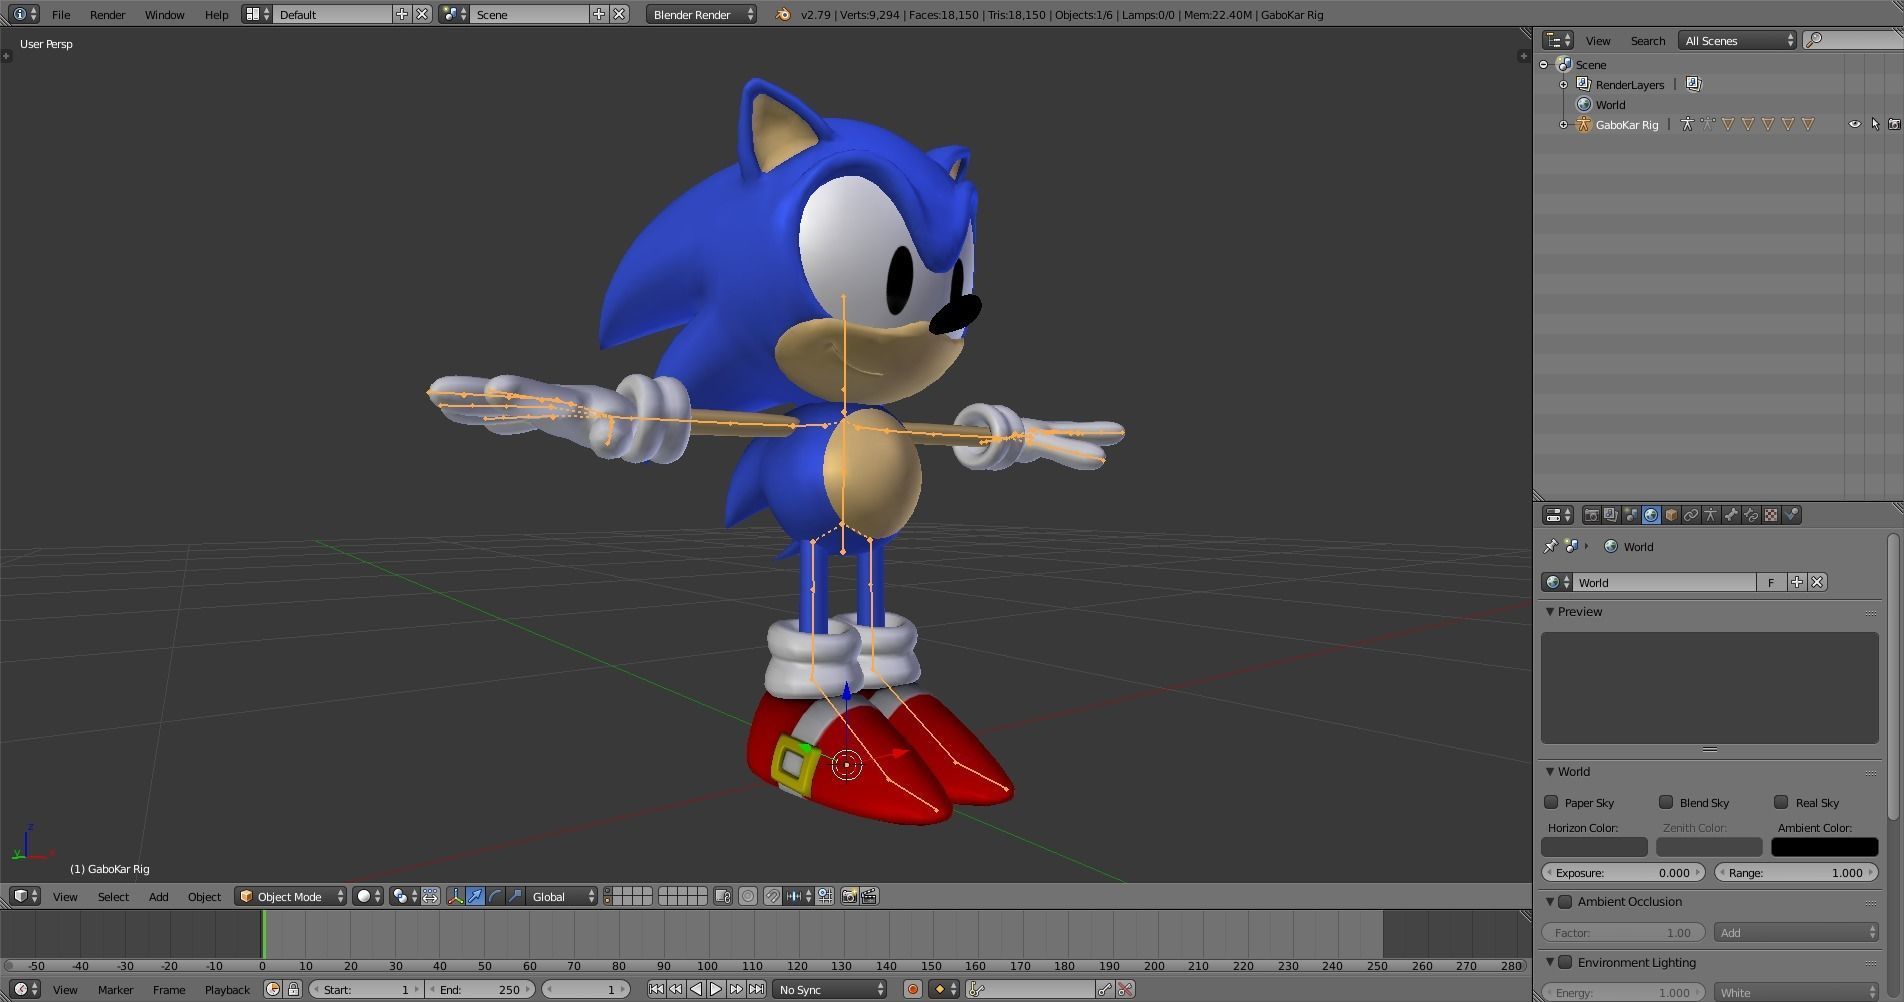Open the World properties tab (globe icon)
Image resolution: width=1904 pixels, height=1002 pixels.
1651,515
